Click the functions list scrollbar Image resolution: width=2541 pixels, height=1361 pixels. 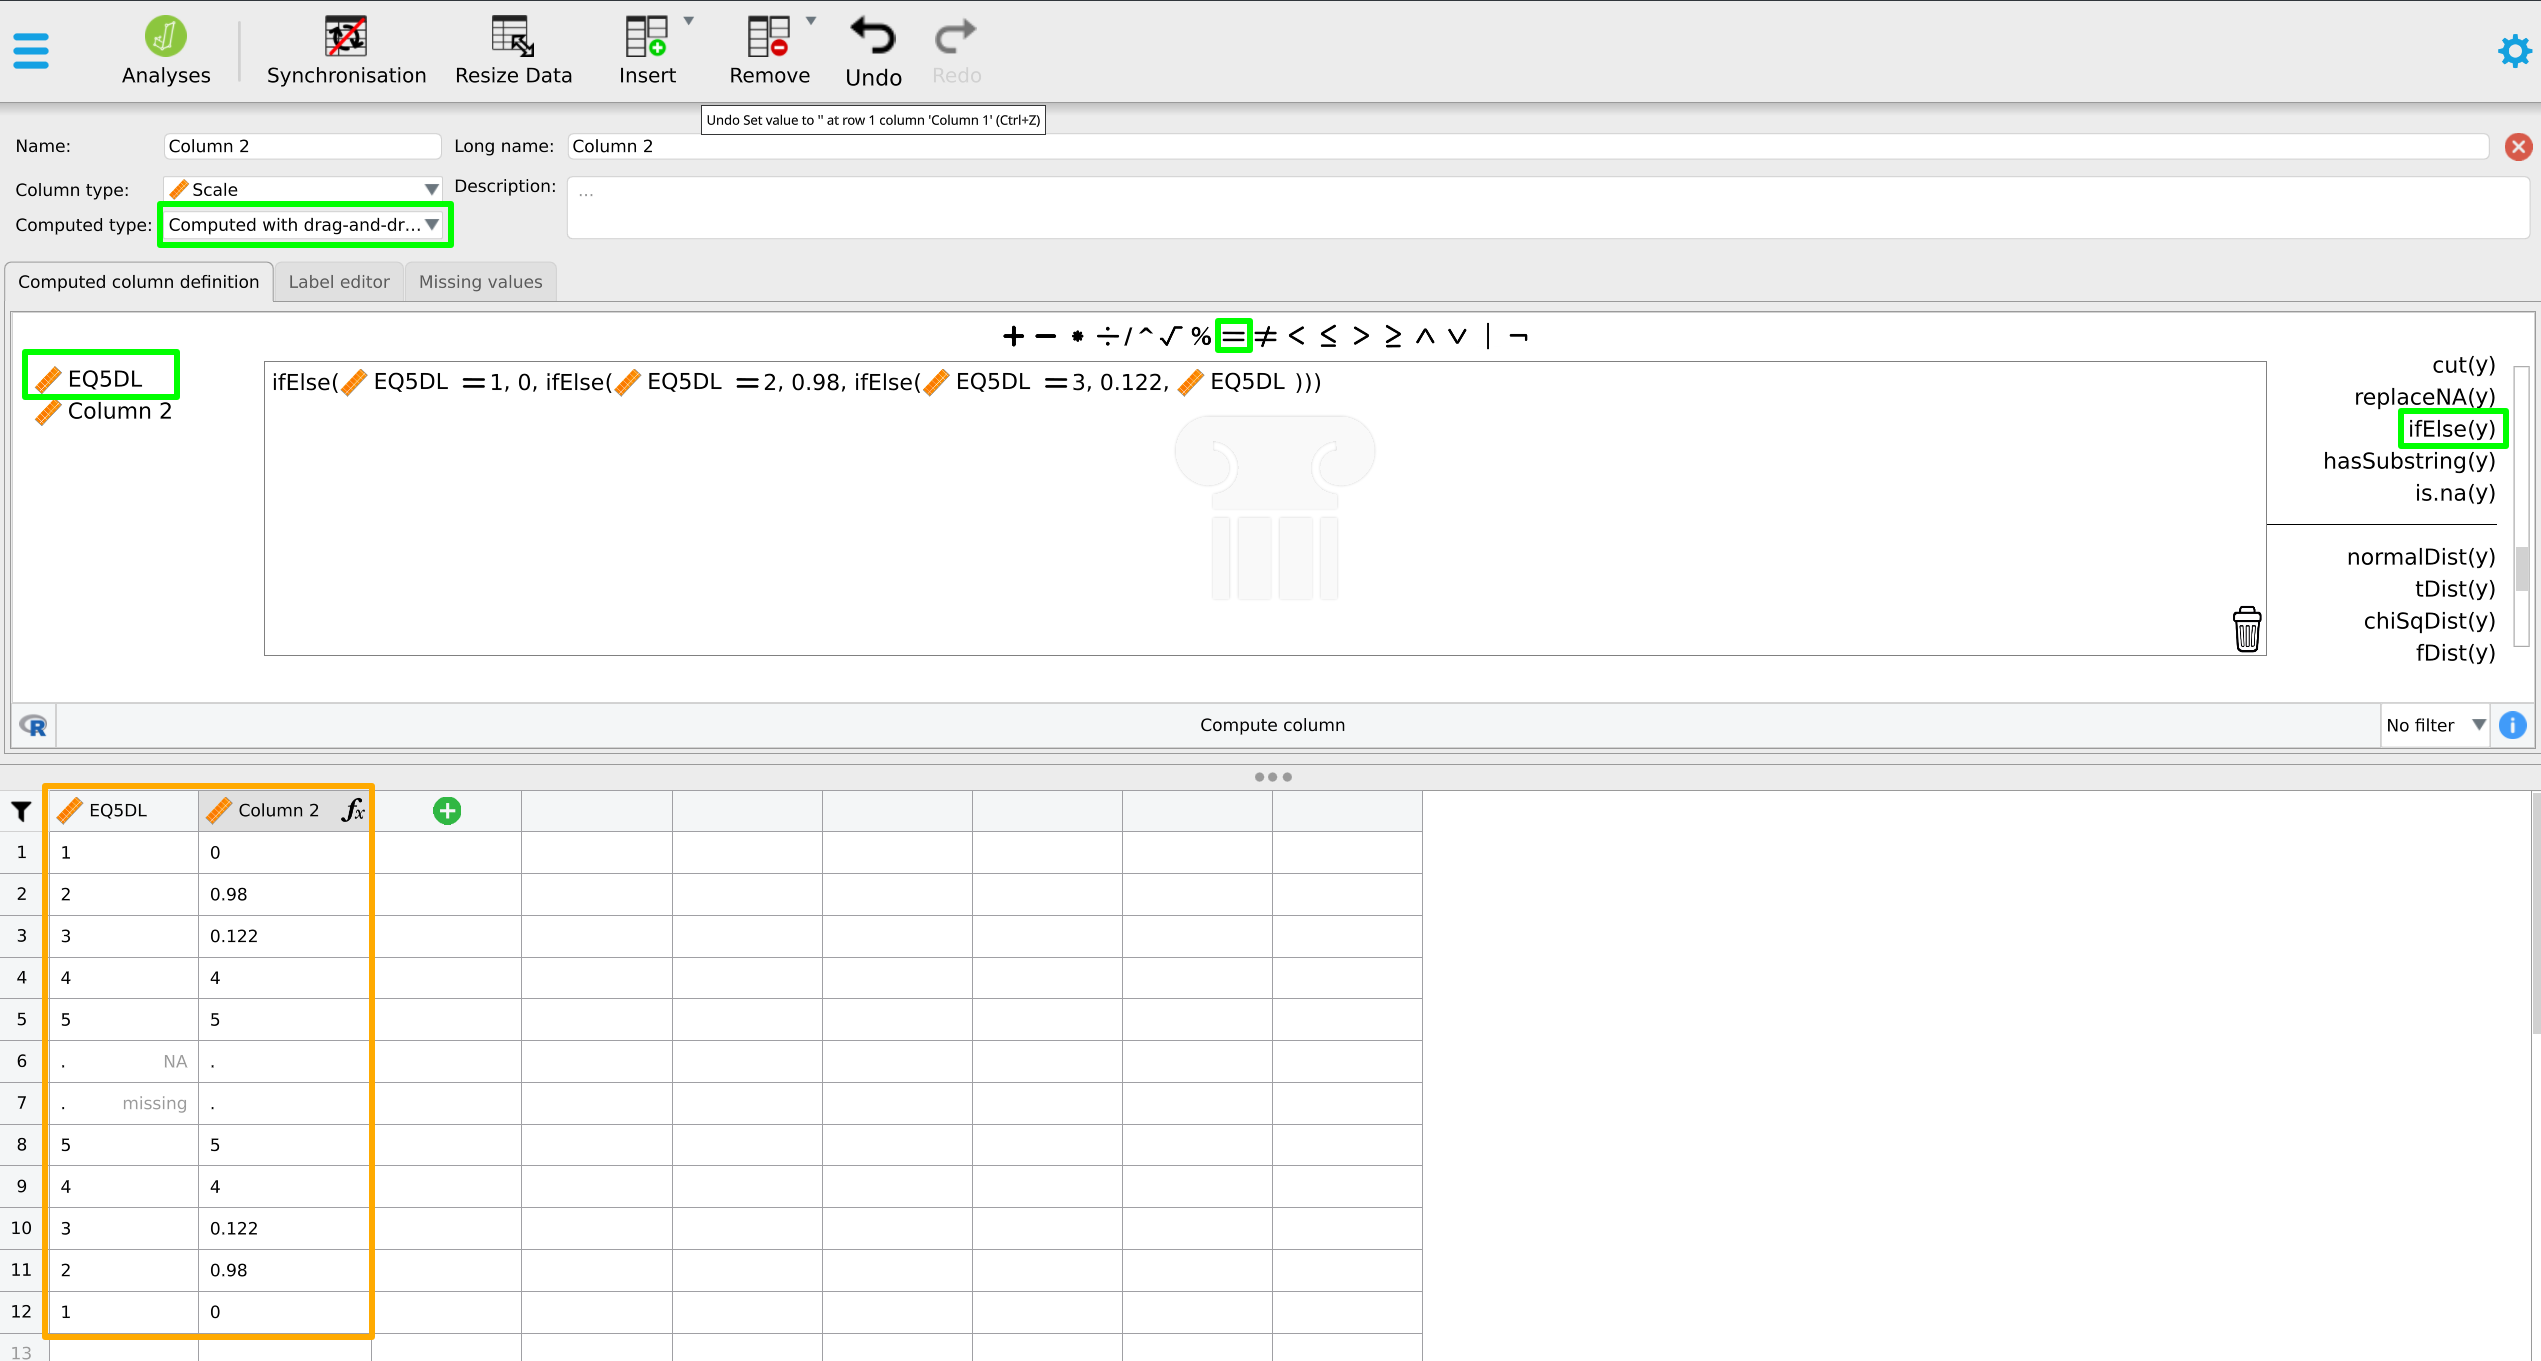(x=2521, y=567)
